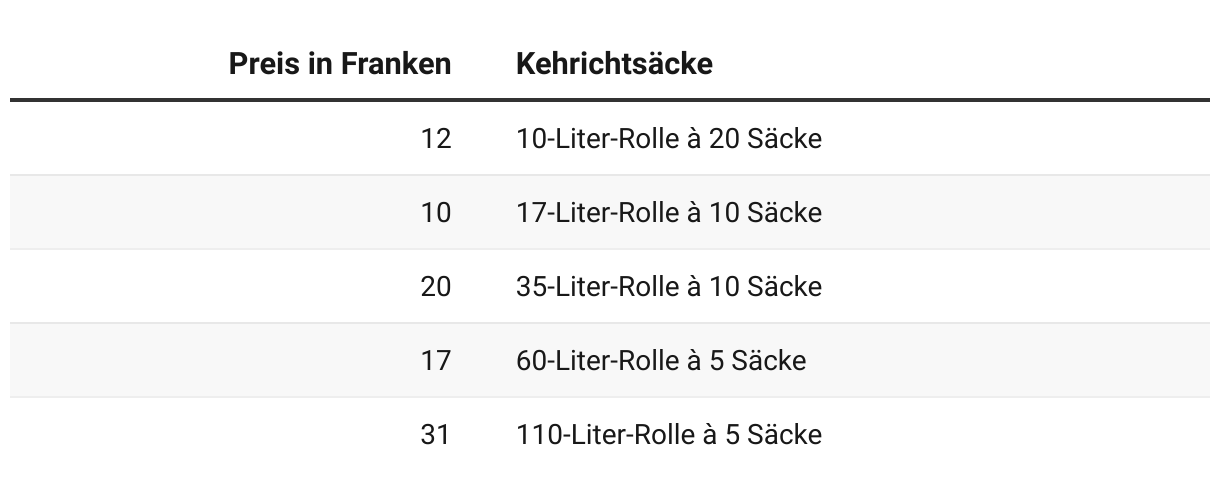Select the price 10 cell

(436, 213)
